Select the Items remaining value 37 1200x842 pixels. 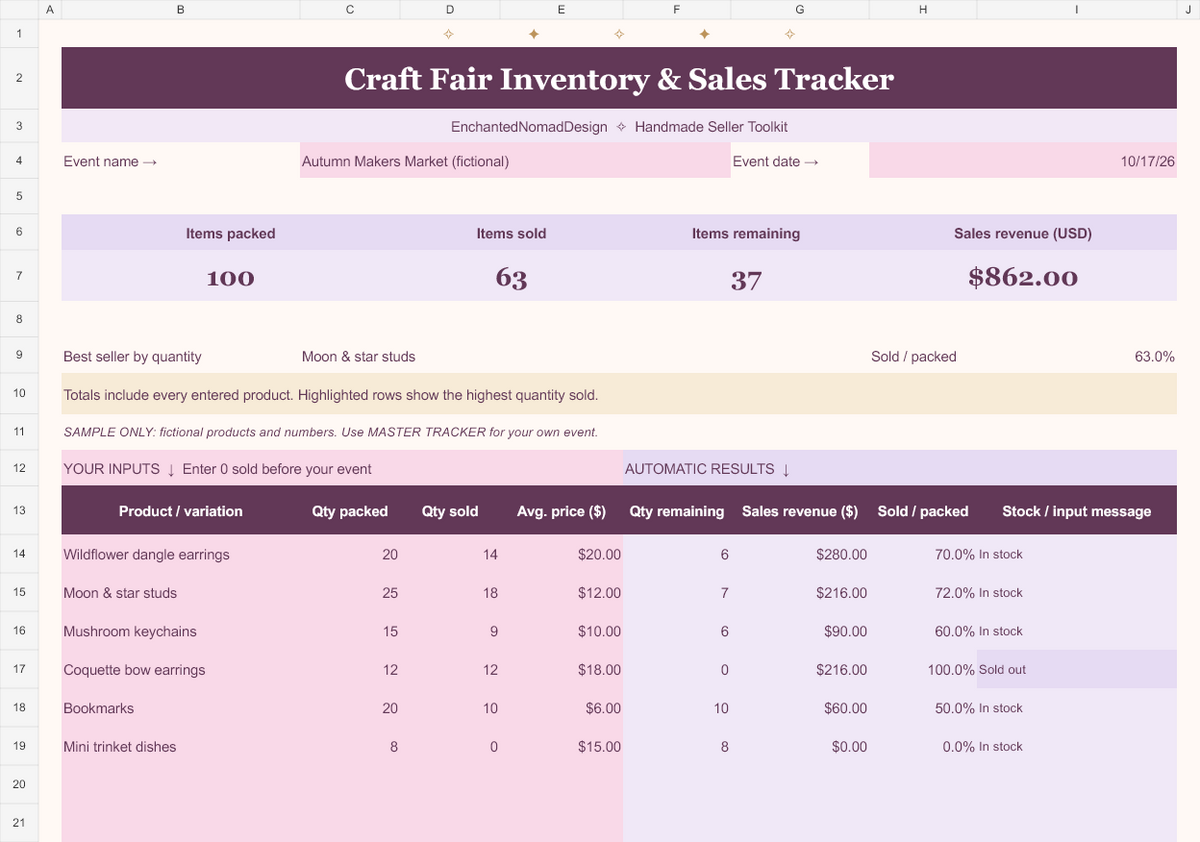746,277
